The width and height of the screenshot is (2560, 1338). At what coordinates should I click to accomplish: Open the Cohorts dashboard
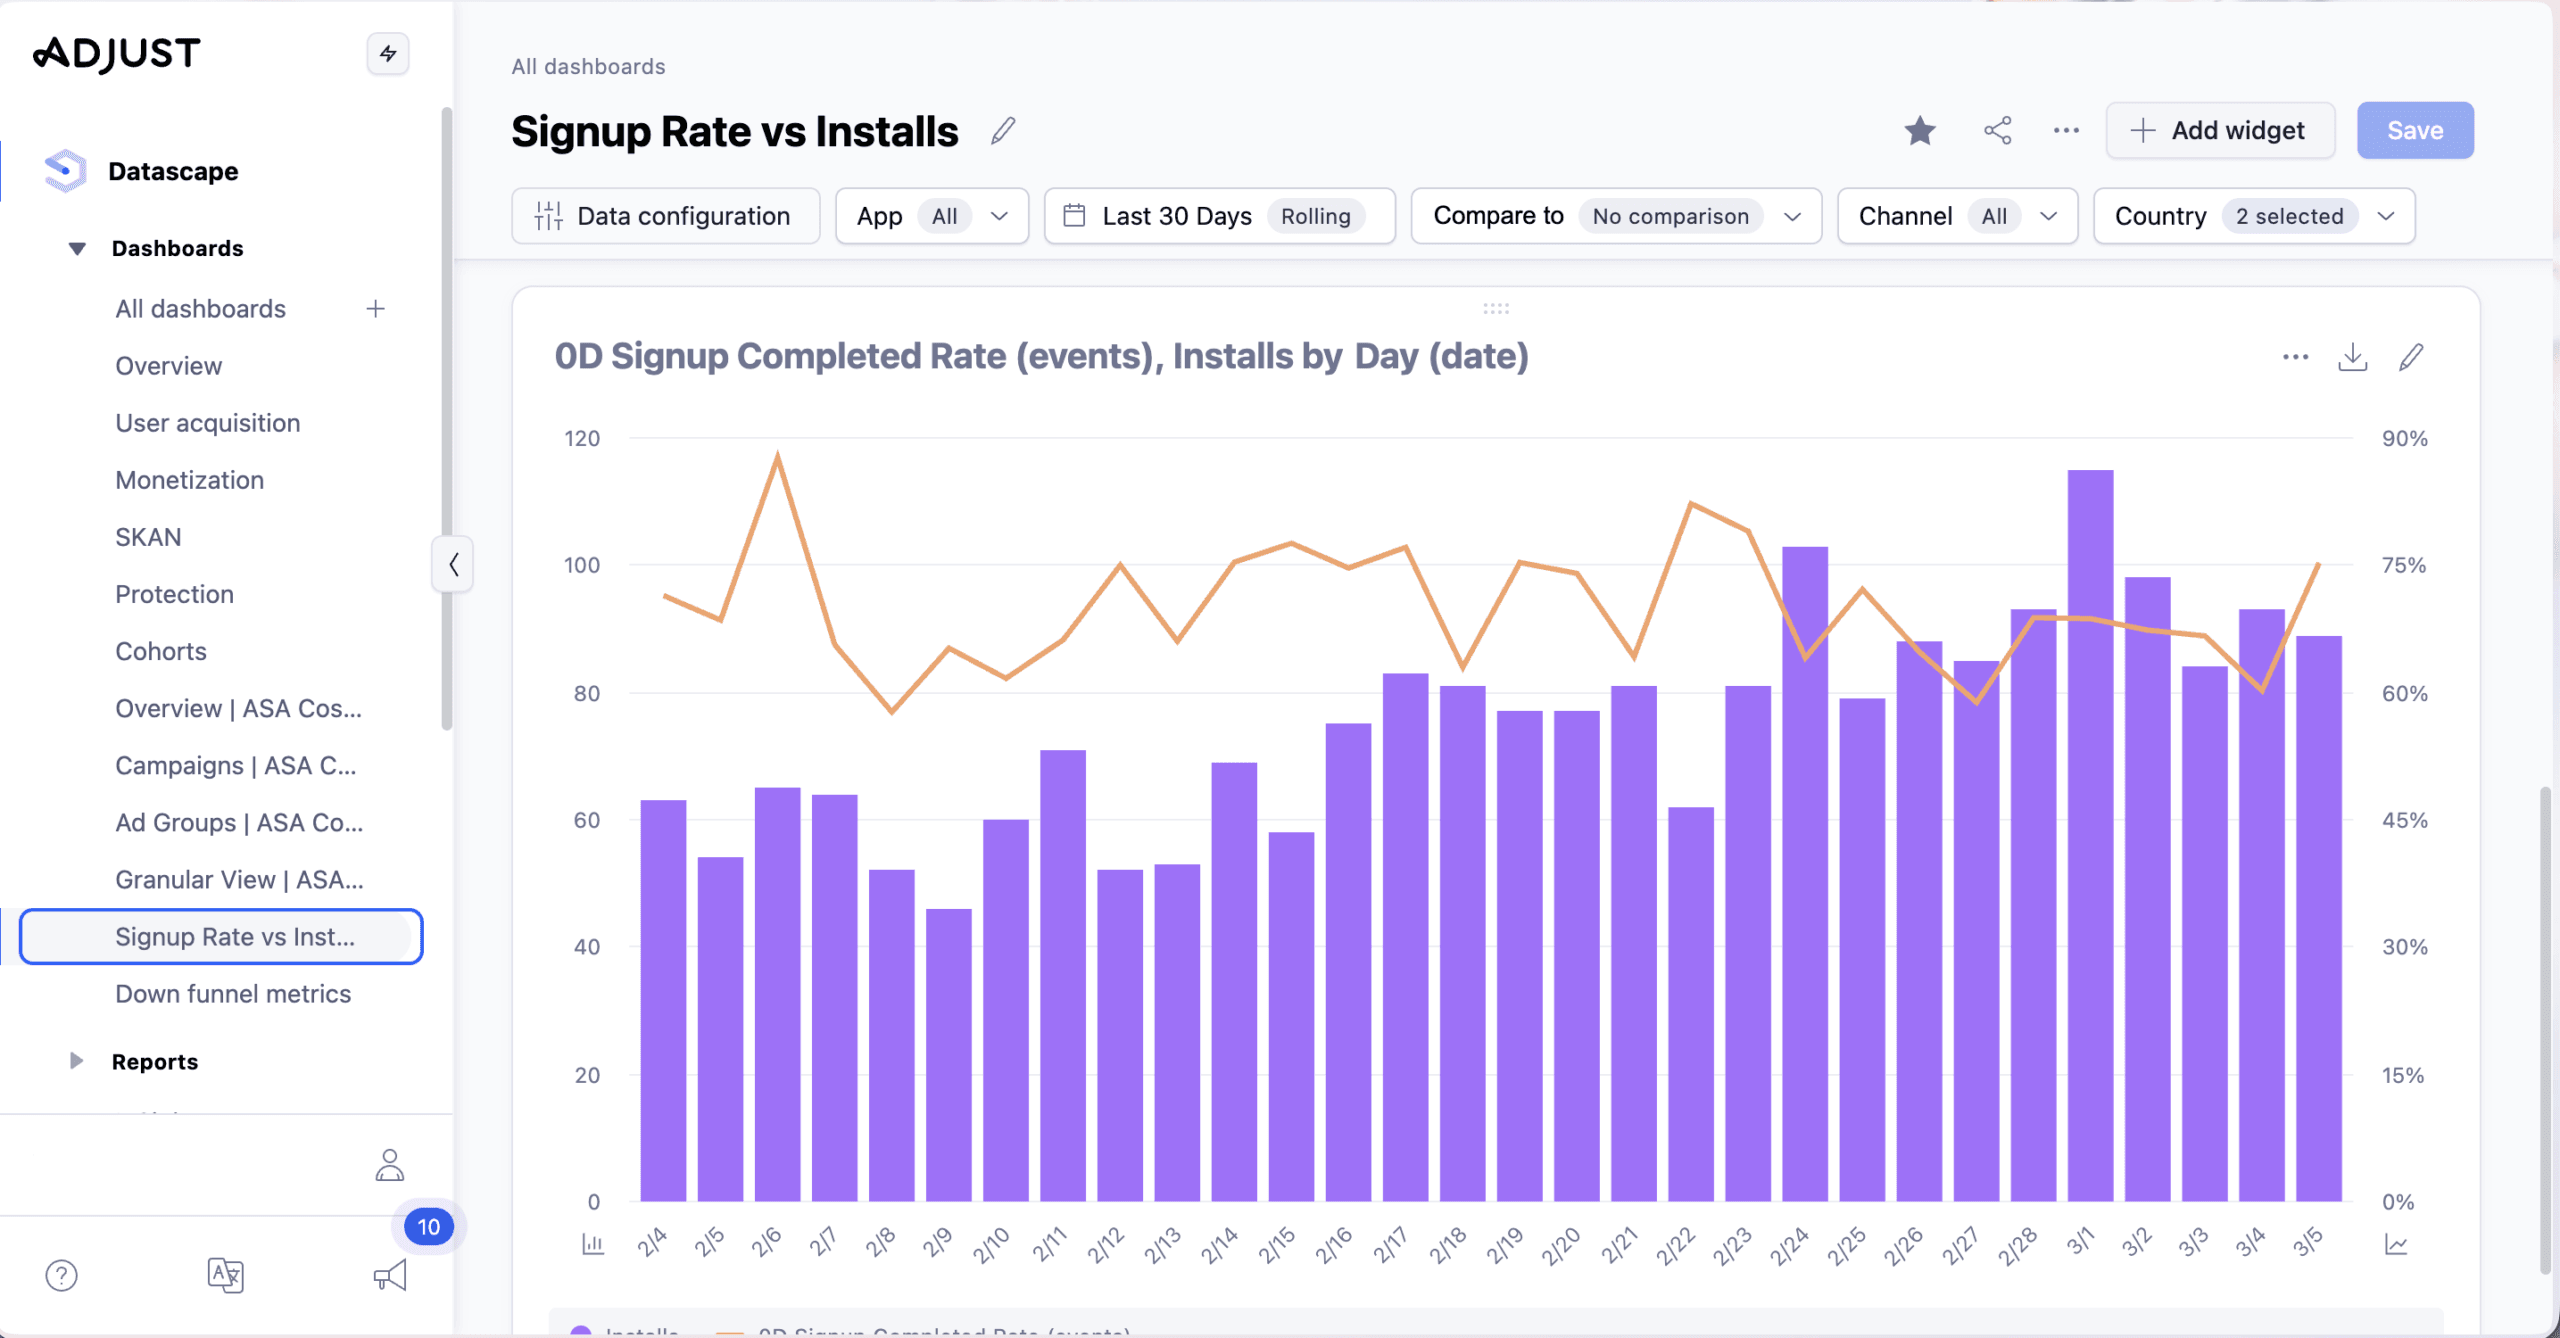pos(161,651)
